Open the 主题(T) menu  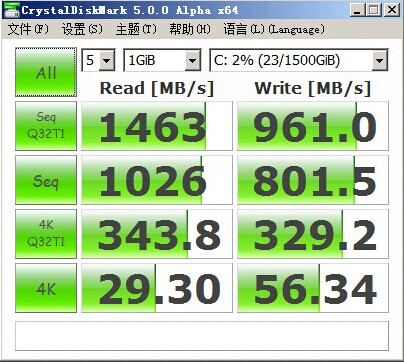click(136, 29)
